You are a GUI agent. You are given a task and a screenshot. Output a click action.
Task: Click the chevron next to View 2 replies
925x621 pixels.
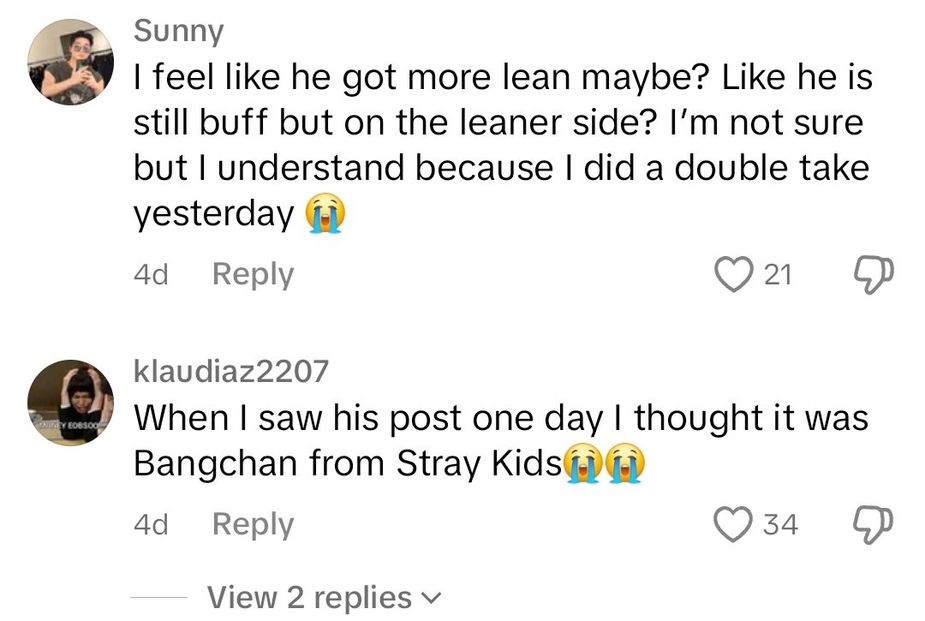click(432, 597)
